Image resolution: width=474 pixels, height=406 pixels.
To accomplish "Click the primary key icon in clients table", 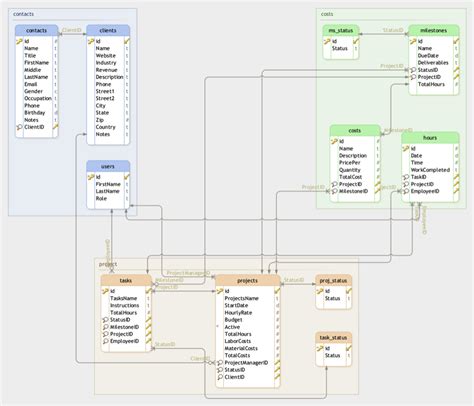I will click(x=91, y=41).
